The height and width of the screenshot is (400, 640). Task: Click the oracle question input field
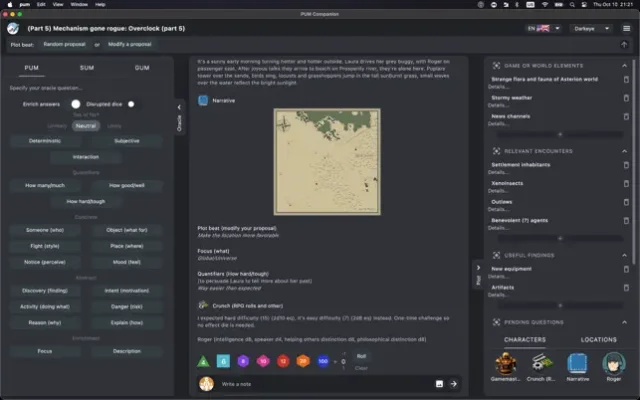point(88,88)
